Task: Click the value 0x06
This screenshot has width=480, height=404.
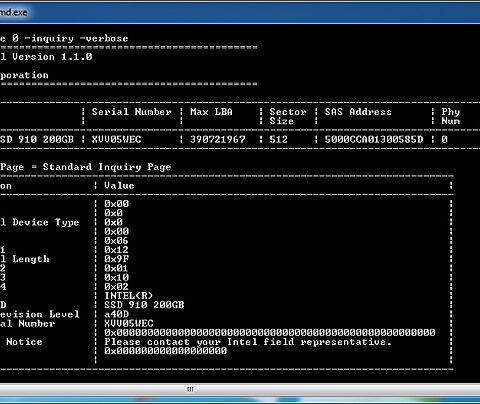Action: [116, 241]
